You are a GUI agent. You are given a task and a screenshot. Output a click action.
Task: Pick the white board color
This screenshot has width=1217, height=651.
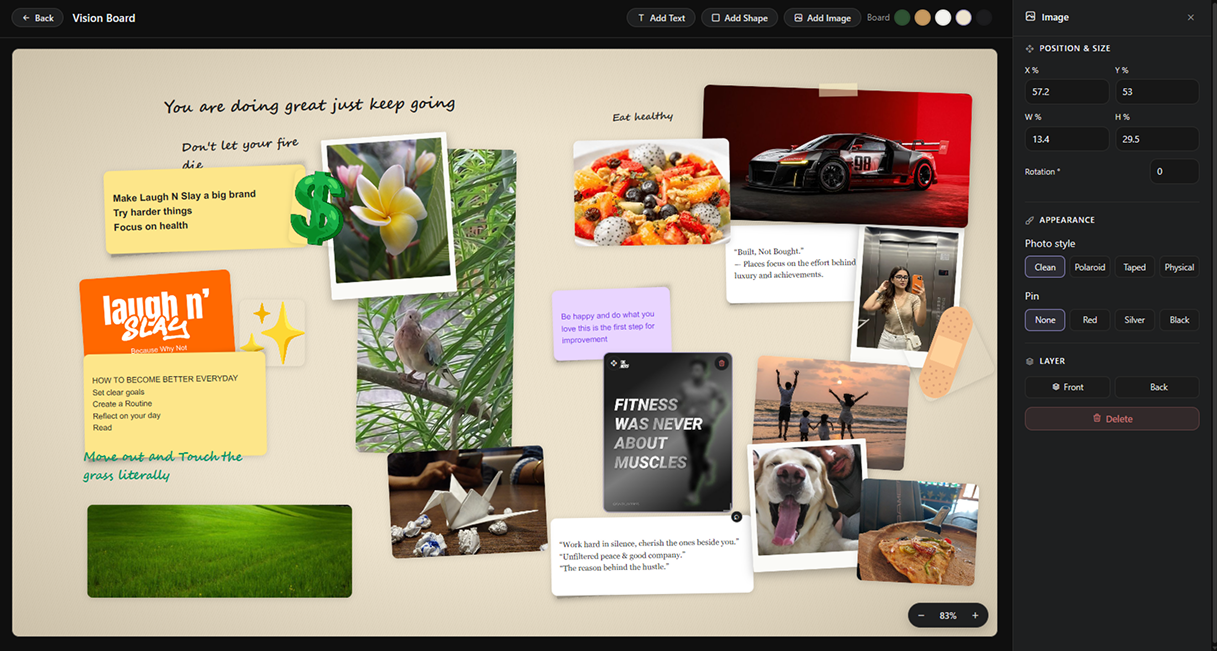(943, 18)
